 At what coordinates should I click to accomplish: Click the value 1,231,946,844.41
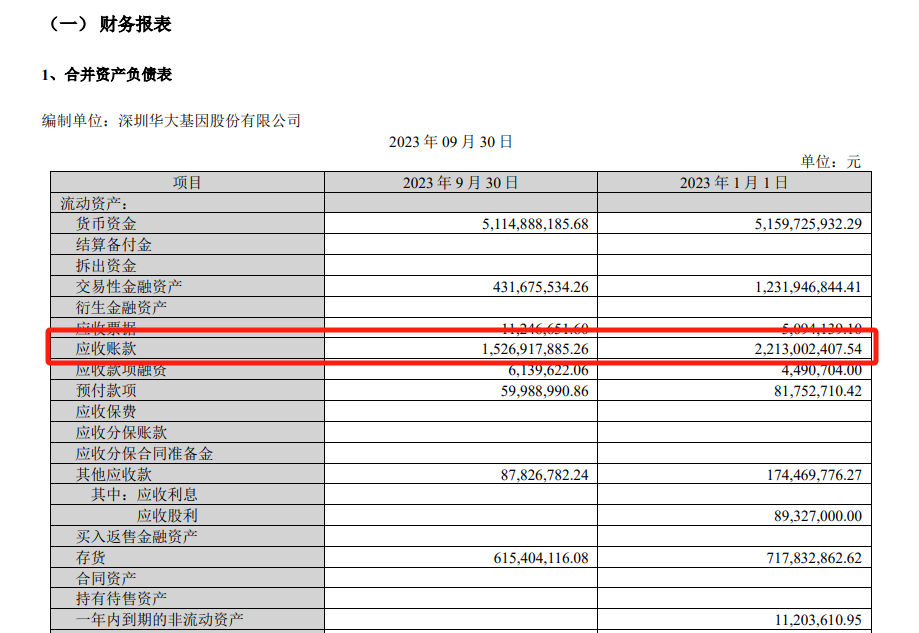[797, 287]
